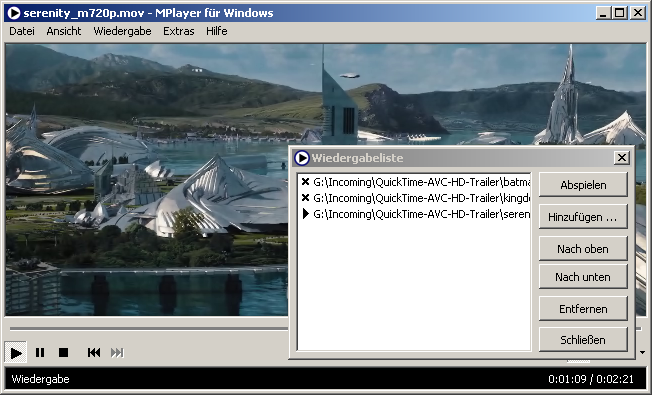This screenshot has width=652, height=395.
Task: Open the Ansicht menu
Action: [x=64, y=31]
